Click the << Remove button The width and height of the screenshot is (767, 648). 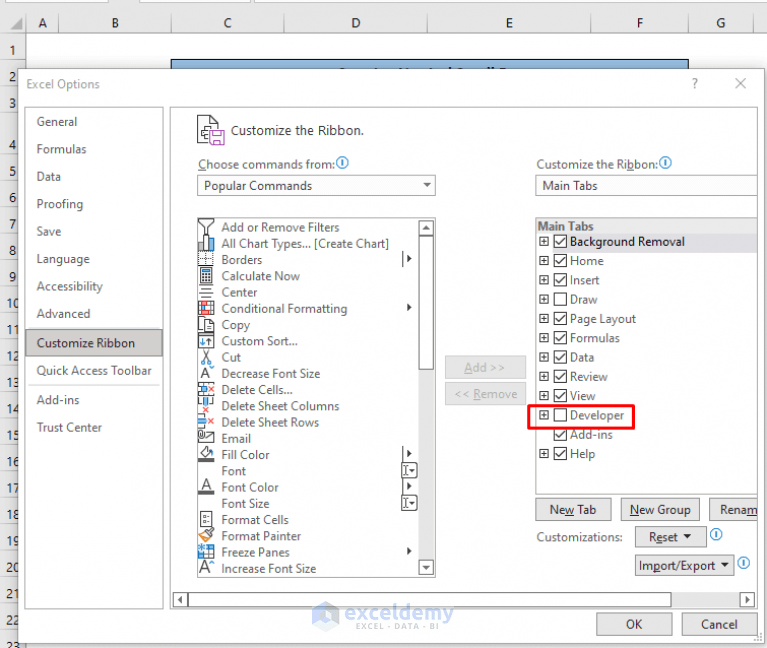(x=485, y=394)
